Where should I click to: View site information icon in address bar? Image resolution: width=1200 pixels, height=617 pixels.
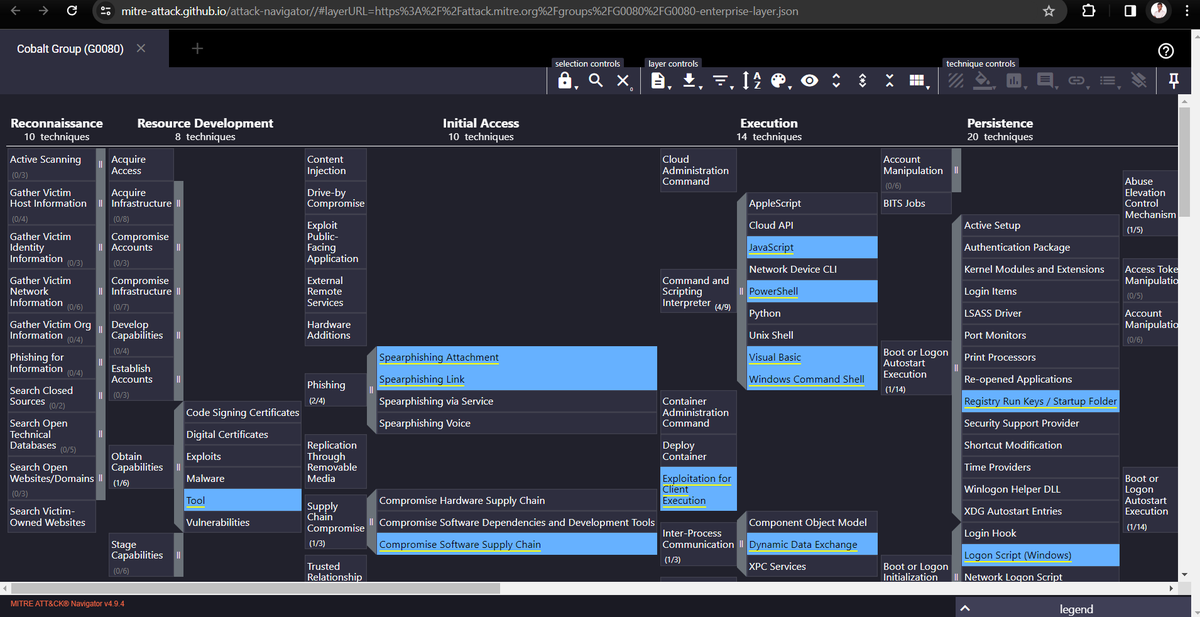pyautogui.click(x=105, y=11)
